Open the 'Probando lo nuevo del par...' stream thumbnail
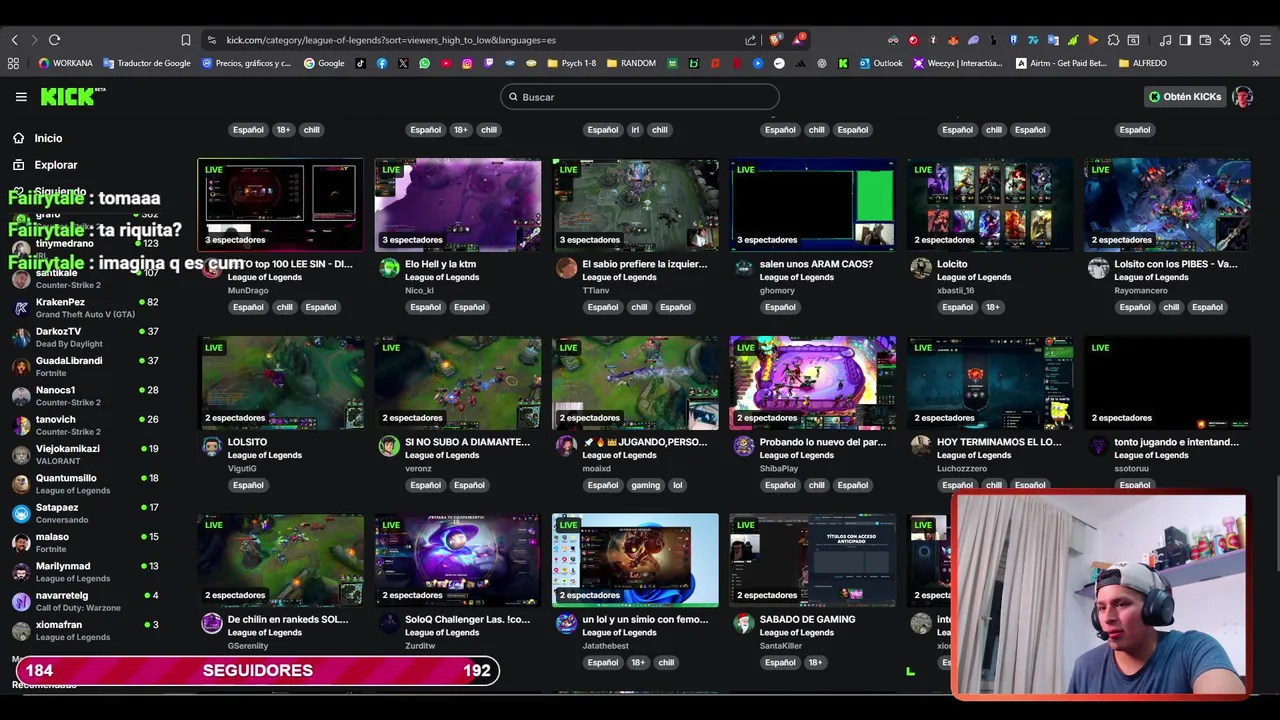 pyautogui.click(x=812, y=382)
